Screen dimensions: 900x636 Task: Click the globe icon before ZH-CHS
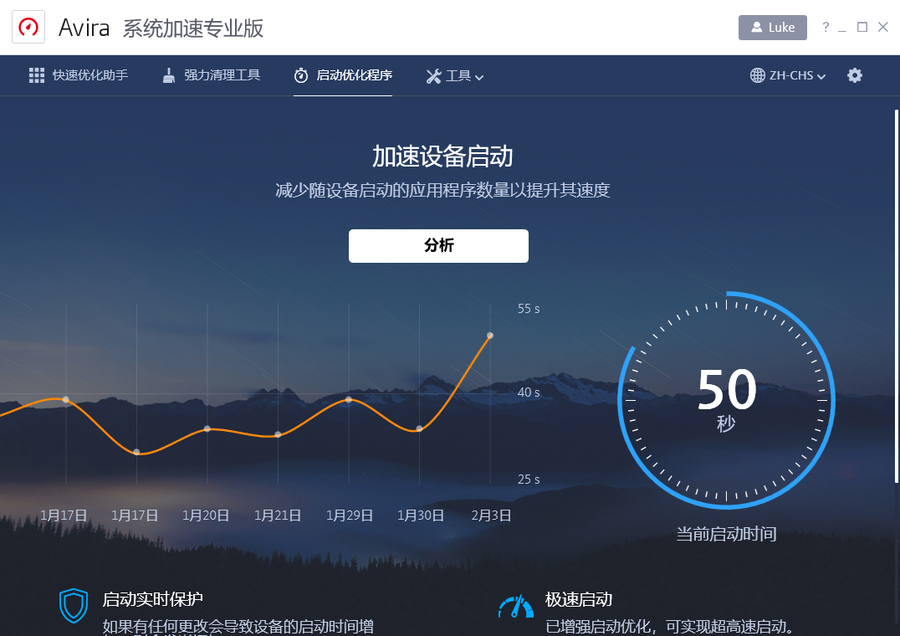[x=757, y=75]
